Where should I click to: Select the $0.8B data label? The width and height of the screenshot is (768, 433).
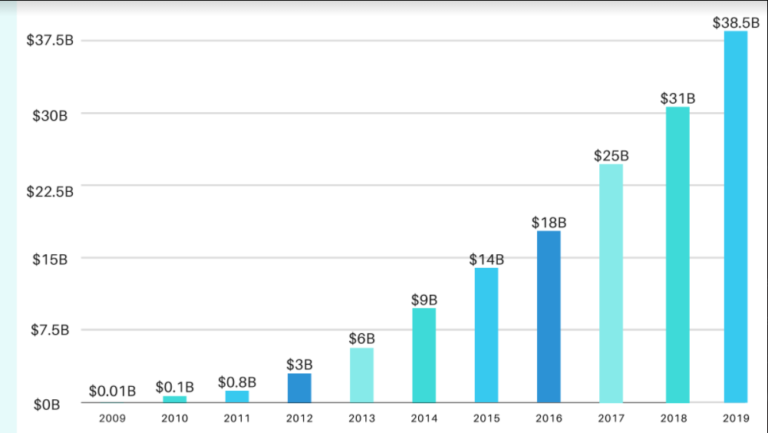point(237,382)
